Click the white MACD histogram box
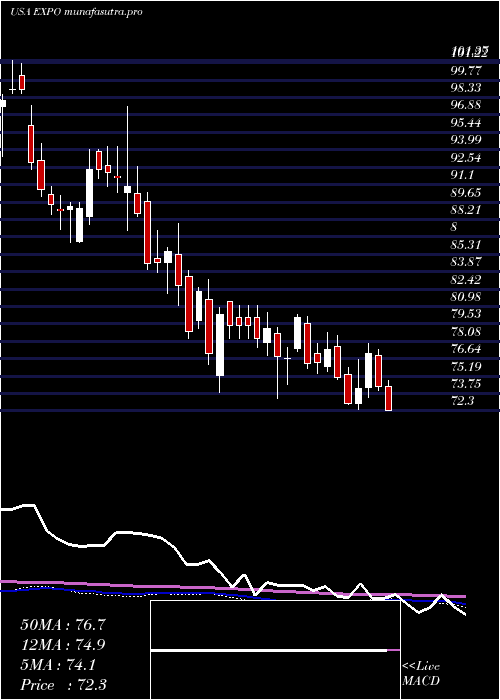This screenshot has width=500, height=700. pos(275,650)
